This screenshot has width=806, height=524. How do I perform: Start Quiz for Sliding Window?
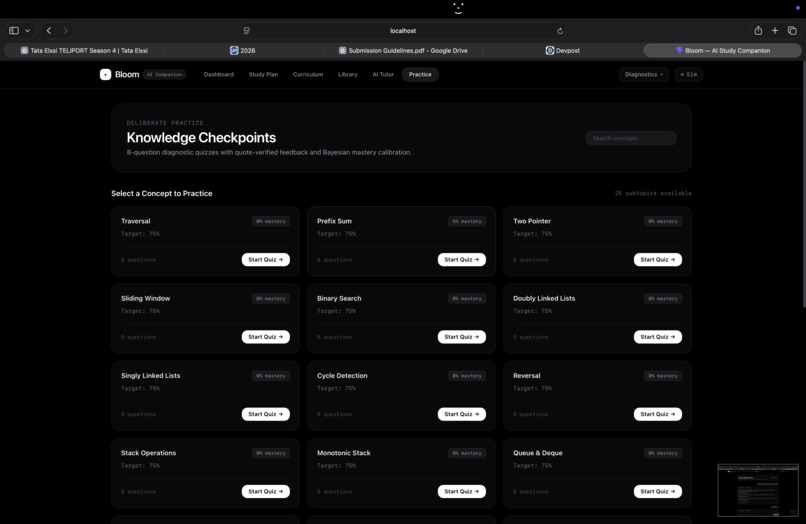coord(266,337)
